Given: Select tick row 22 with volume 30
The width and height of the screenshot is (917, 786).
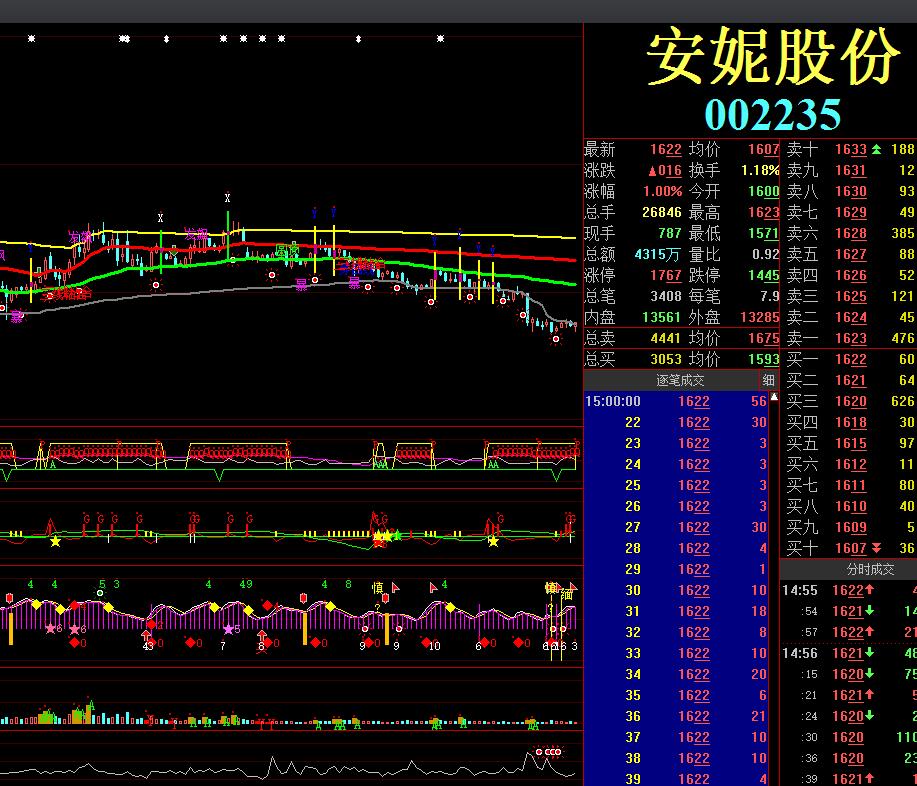Looking at the screenshot, I should [x=676, y=422].
